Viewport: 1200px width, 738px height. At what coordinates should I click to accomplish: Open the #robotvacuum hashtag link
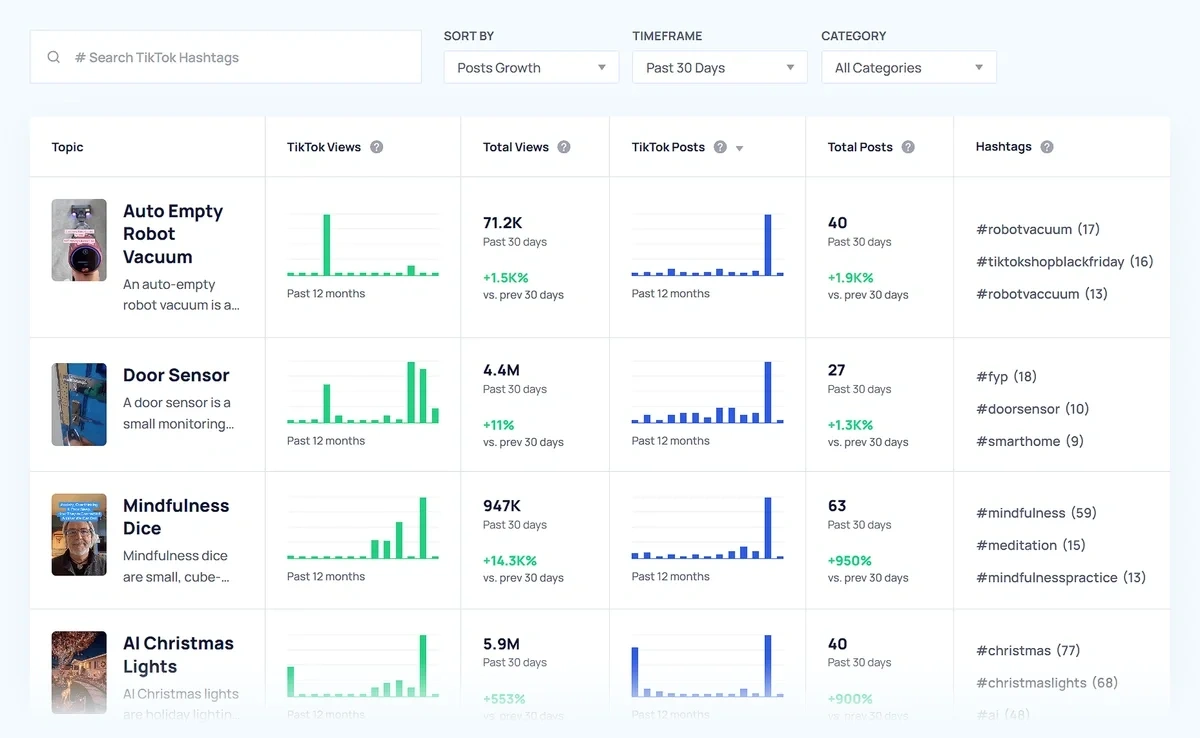(1022, 229)
